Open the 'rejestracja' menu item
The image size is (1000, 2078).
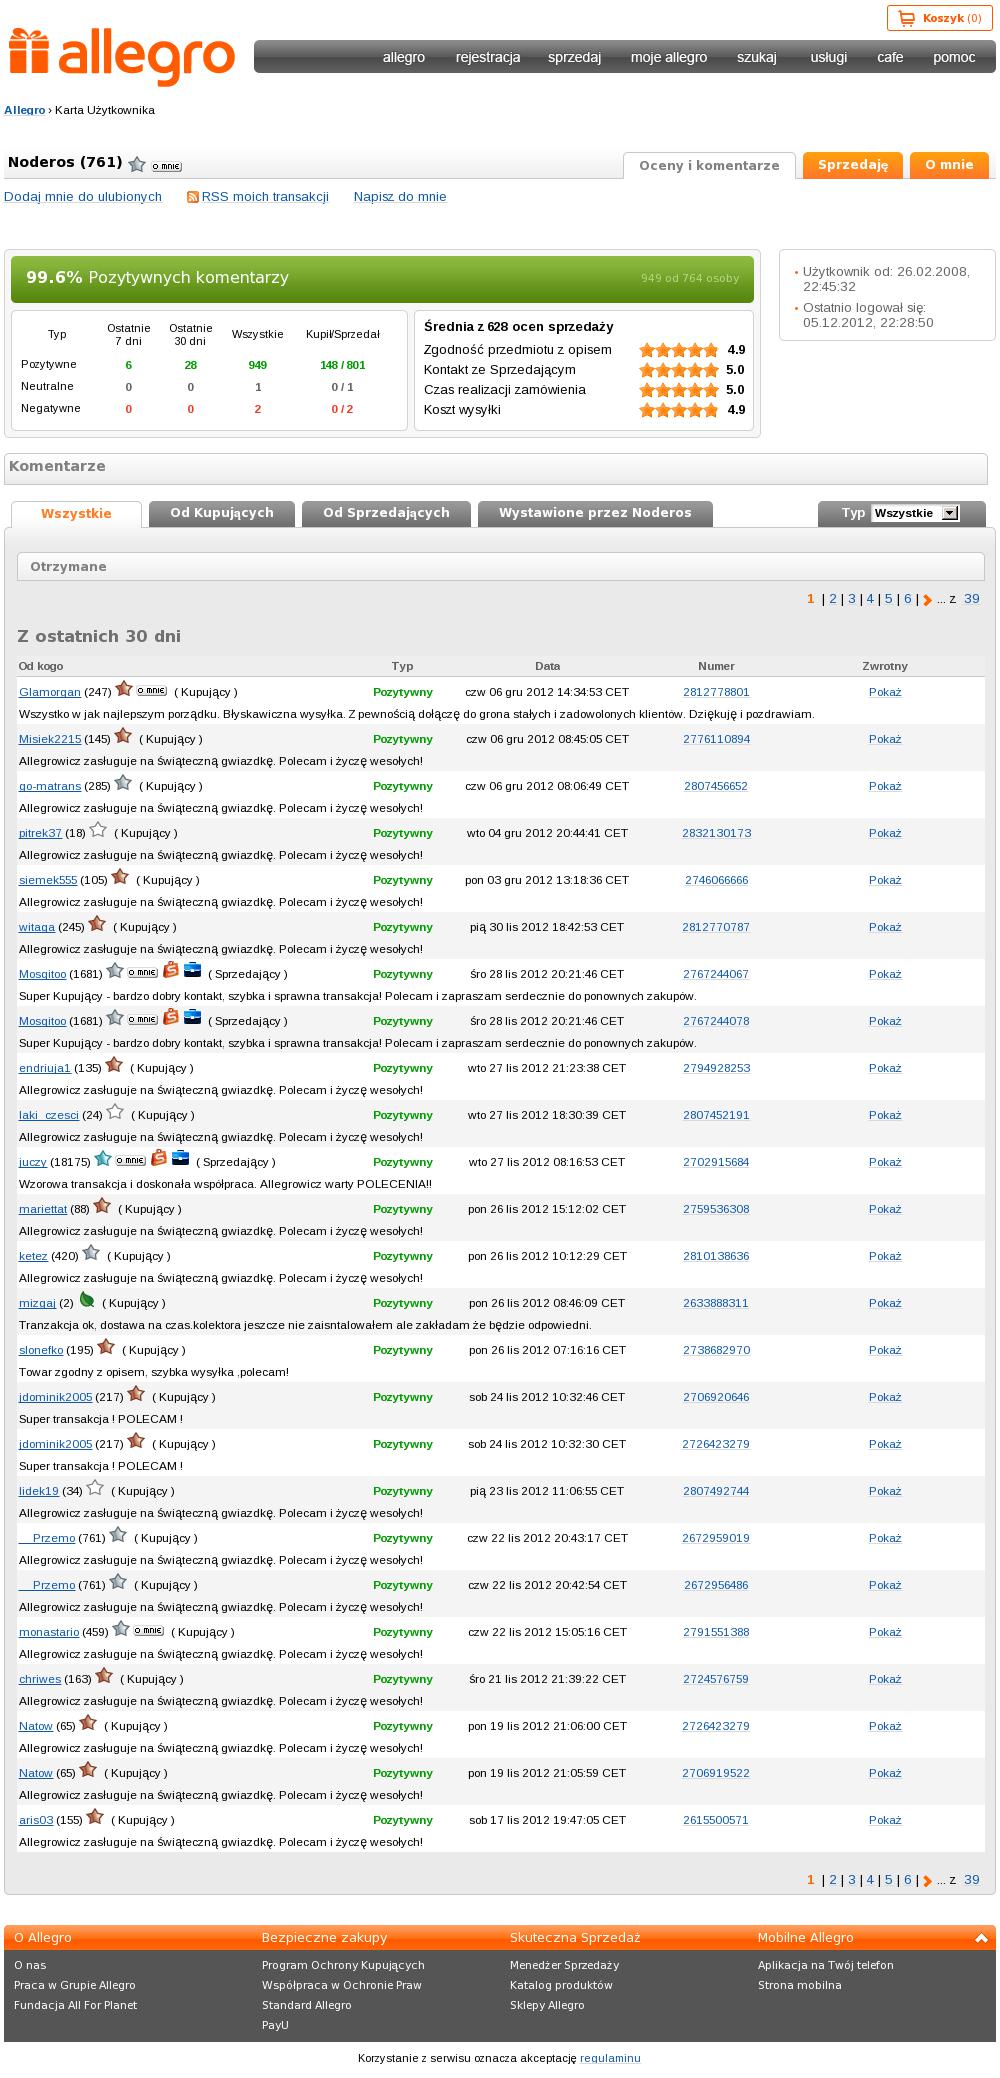tap(488, 57)
